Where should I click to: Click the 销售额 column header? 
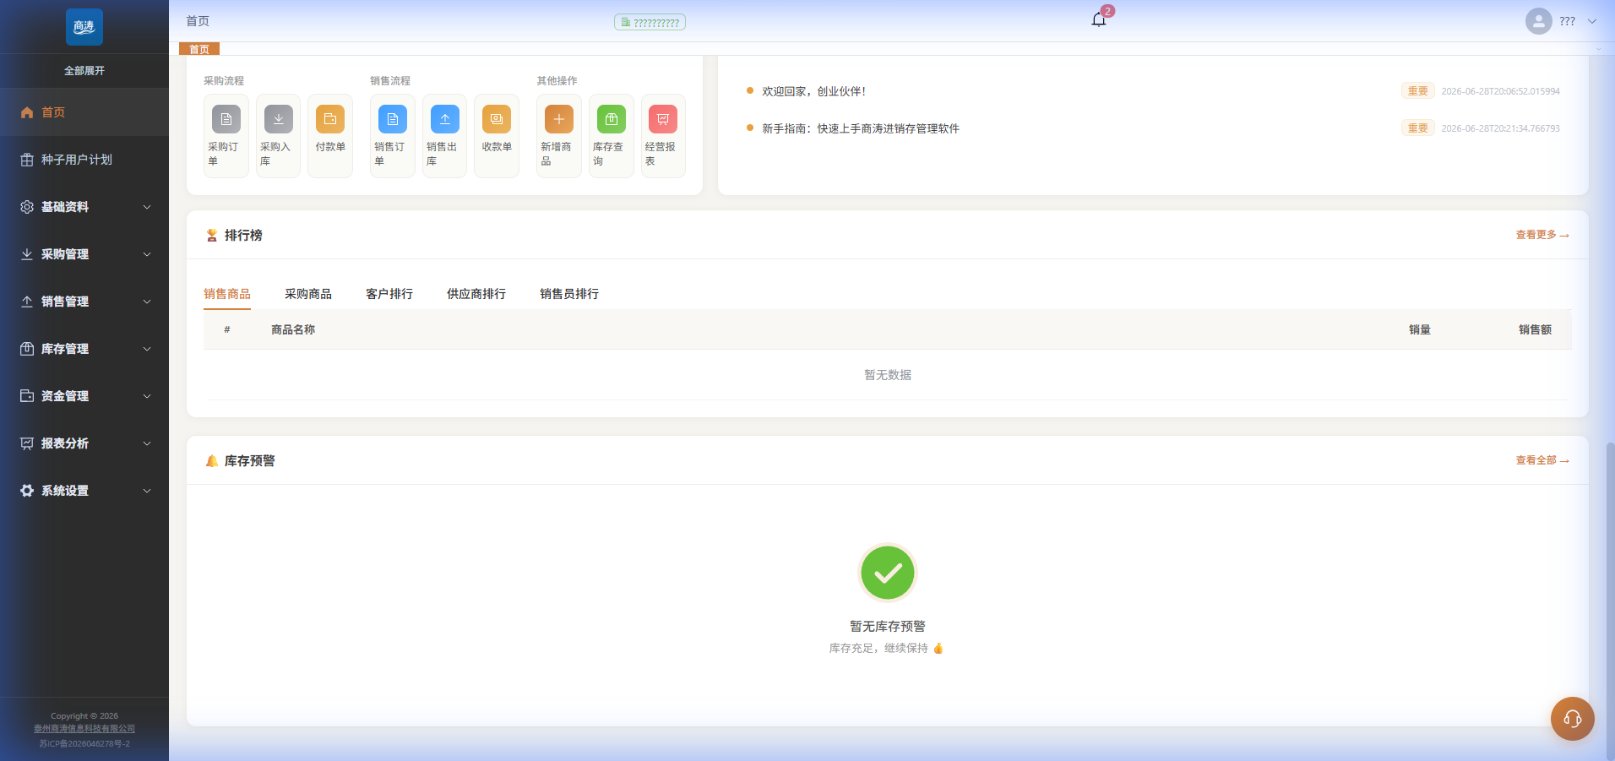coord(1535,330)
